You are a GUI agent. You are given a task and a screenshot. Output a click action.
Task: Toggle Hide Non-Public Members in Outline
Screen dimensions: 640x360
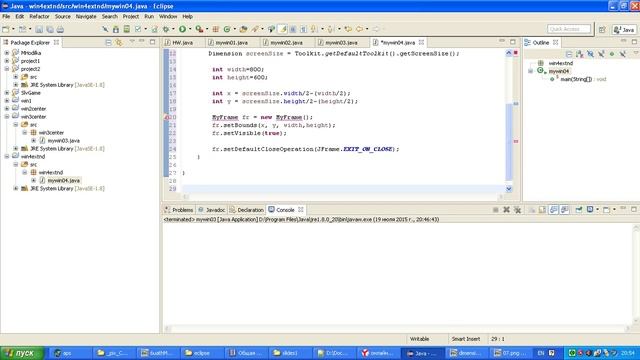(612, 54)
